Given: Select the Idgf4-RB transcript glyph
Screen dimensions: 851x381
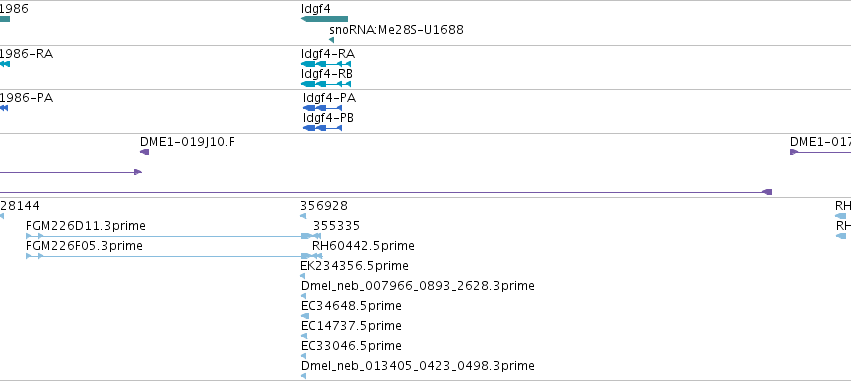Looking at the screenshot, I should [x=326, y=84].
